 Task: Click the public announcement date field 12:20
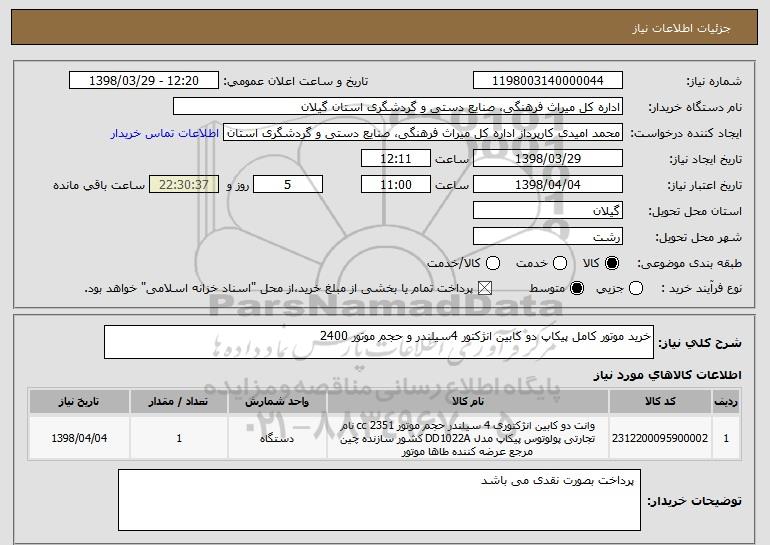click(144, 81)
